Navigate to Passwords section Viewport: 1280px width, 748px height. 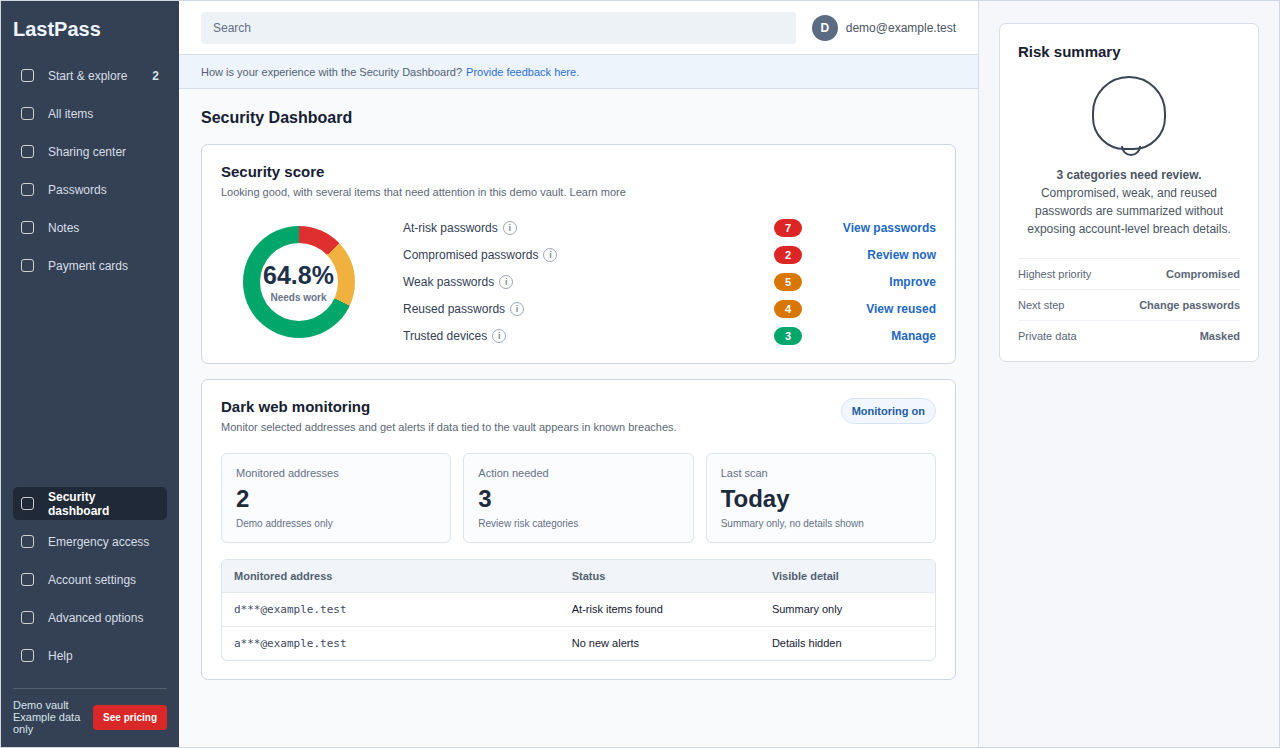(90, 190)
